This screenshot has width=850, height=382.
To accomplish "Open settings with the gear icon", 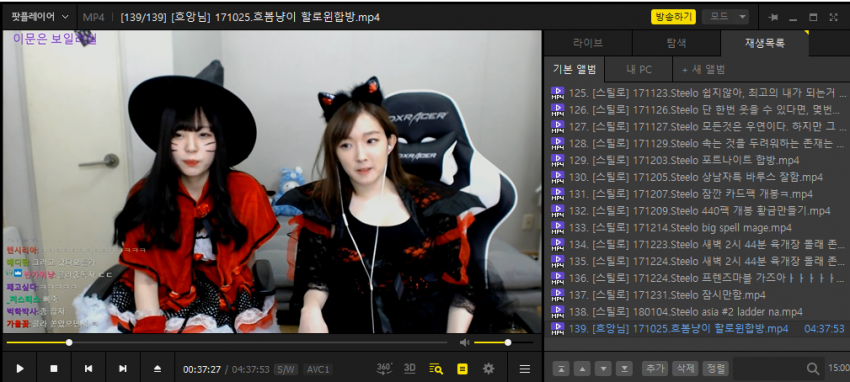I will point(488,369).
